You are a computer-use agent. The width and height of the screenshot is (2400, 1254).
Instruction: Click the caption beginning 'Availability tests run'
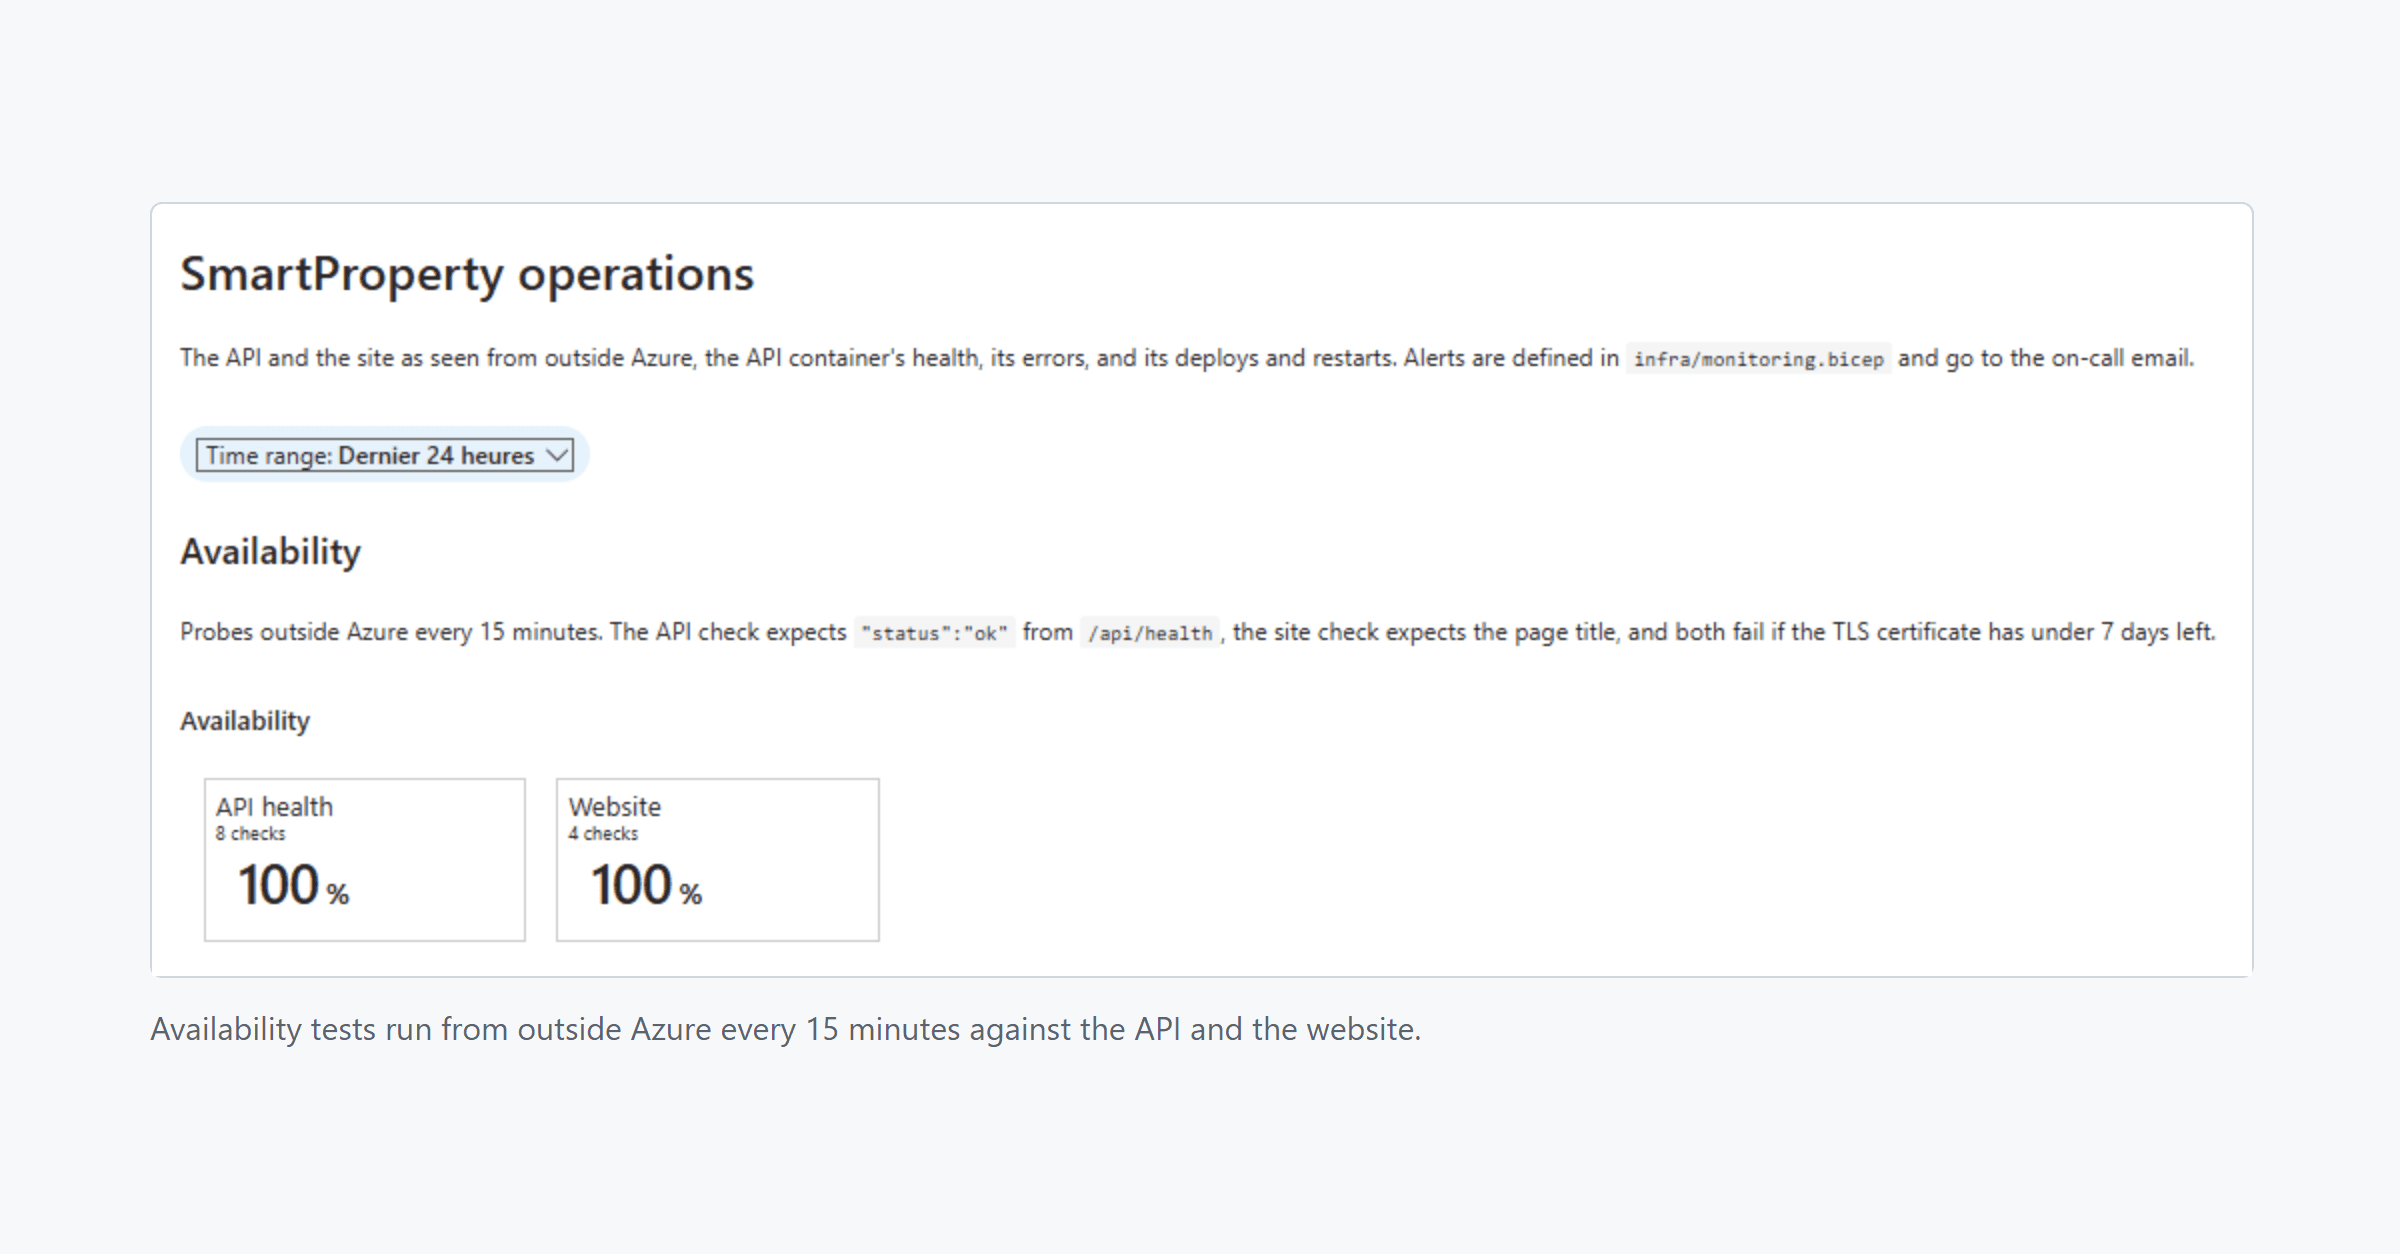pyautogui.click(x=785, y=1029)
